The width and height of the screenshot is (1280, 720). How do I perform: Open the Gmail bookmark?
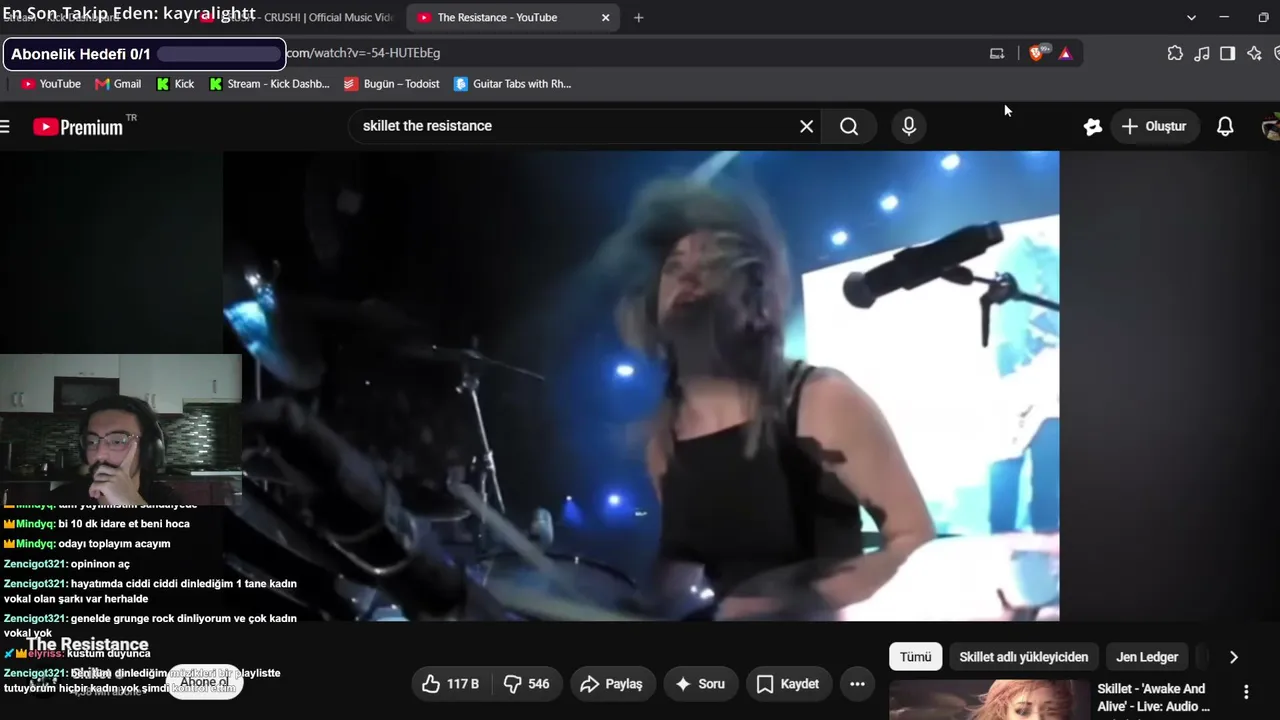(118, 84)
